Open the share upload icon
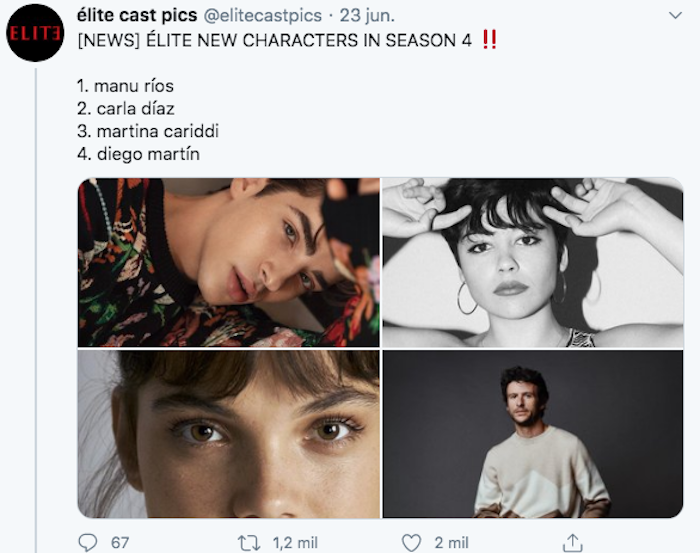The image size is (700, 553). click(x=572, y=542)
